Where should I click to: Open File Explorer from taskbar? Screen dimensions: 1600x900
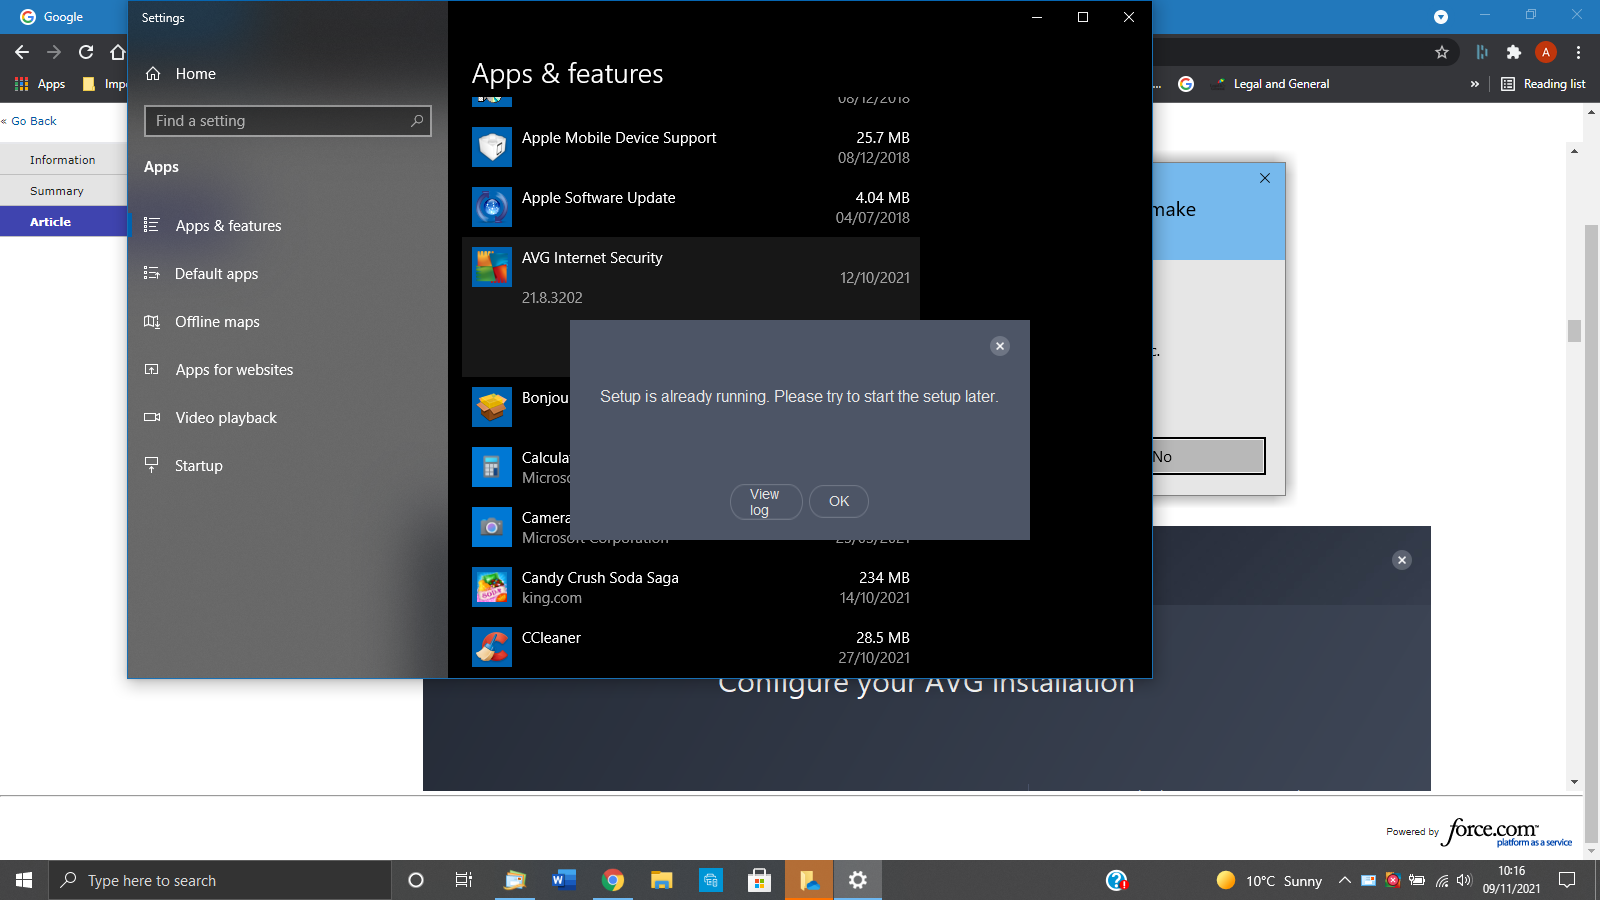[662, 880]
